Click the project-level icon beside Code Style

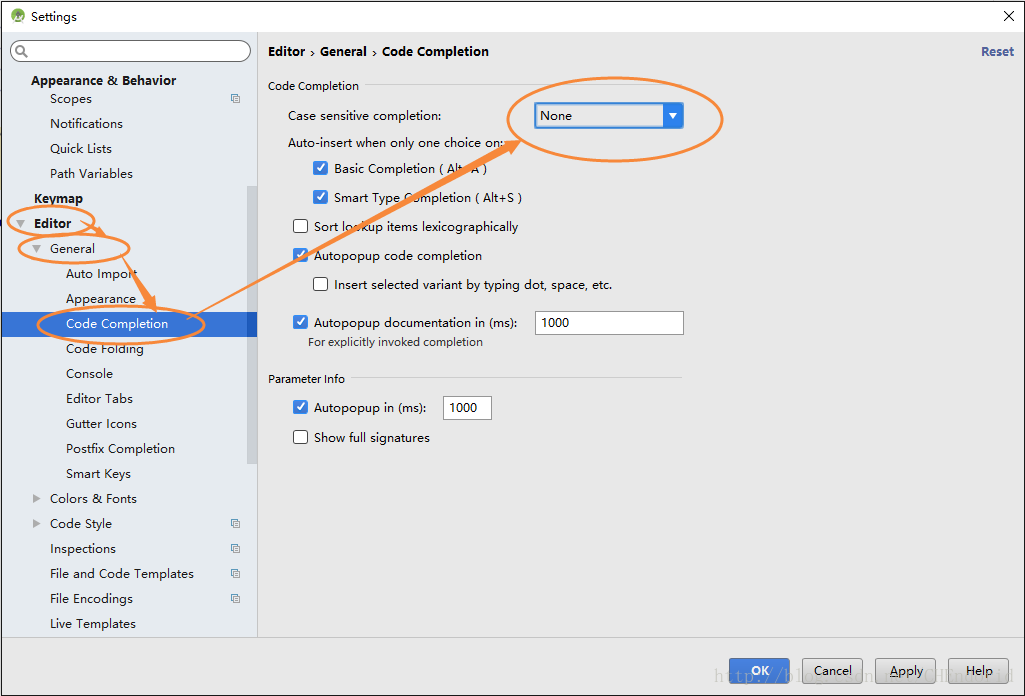[x=235, y=524]
